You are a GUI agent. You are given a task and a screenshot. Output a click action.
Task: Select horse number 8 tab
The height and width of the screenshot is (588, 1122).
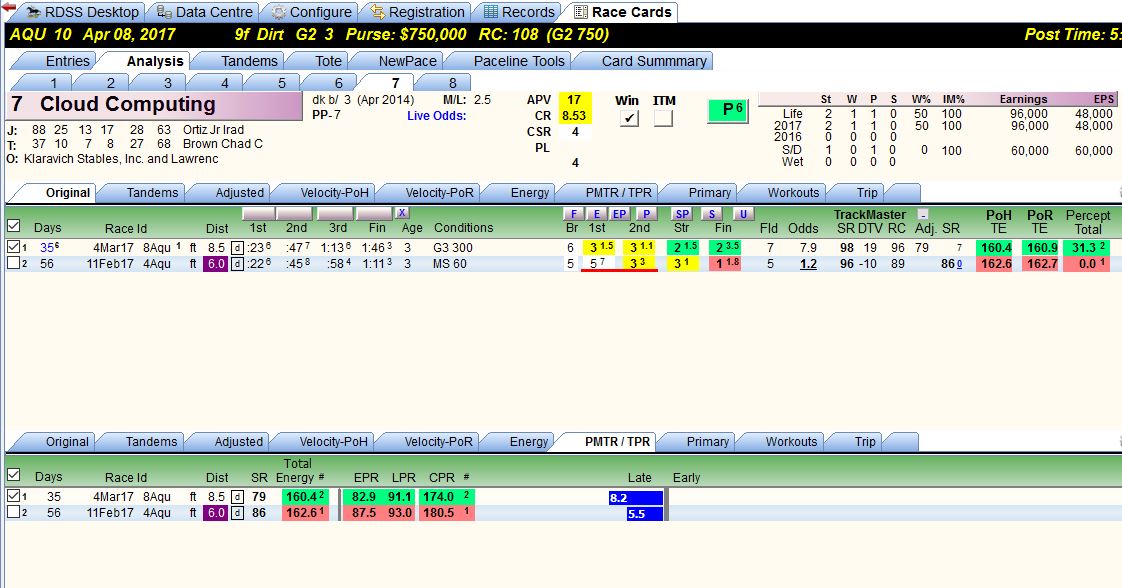click(x=452, y=83)
